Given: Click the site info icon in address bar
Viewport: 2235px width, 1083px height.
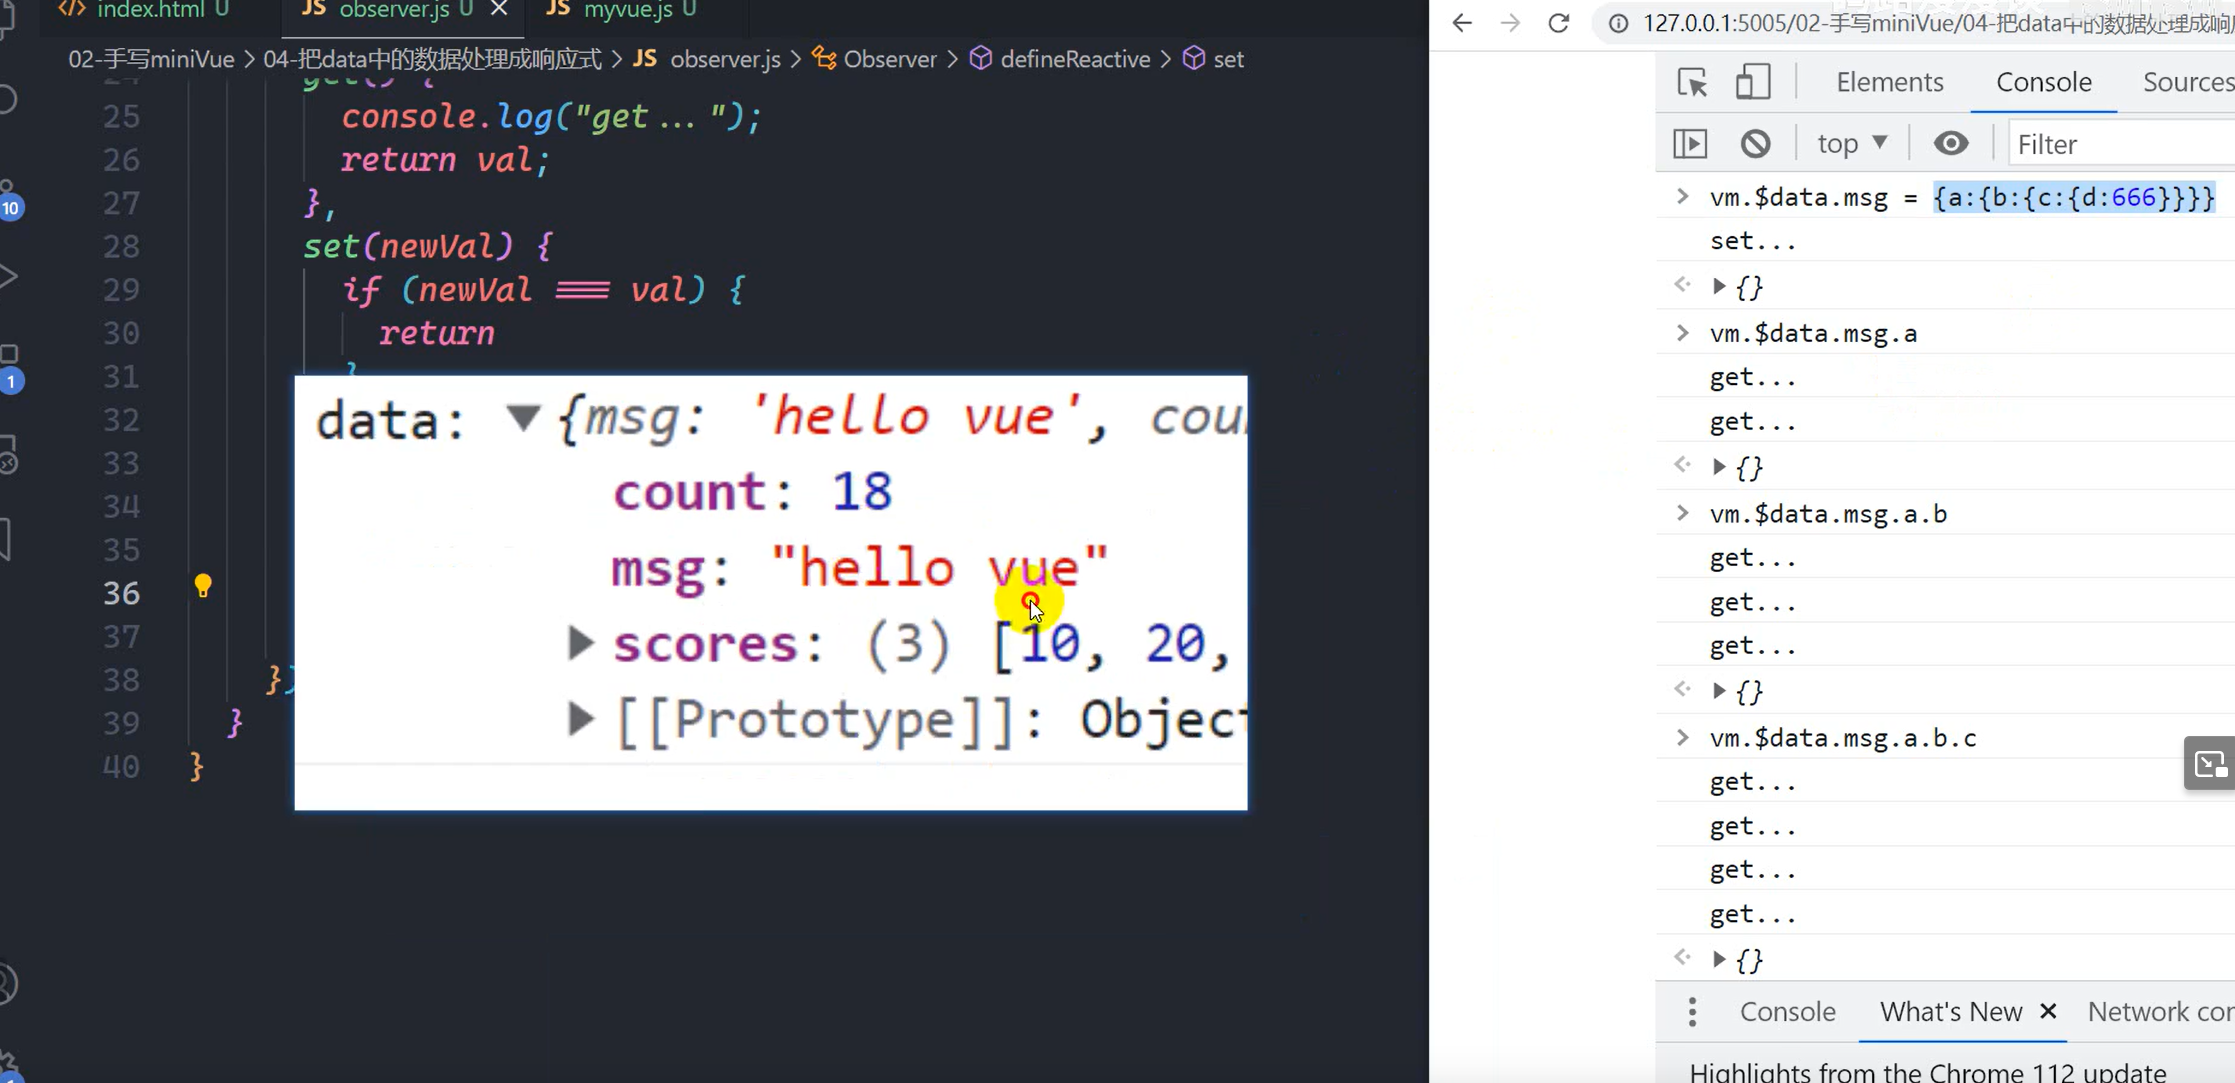Looking at the screenshot, I should tap(1617, 23).
